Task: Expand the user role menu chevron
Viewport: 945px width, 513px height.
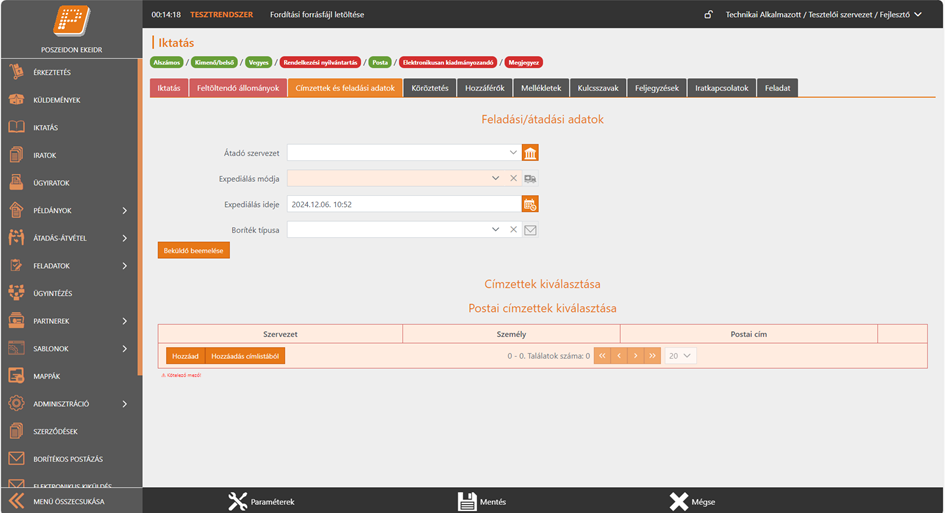Action: coord(918,14)
